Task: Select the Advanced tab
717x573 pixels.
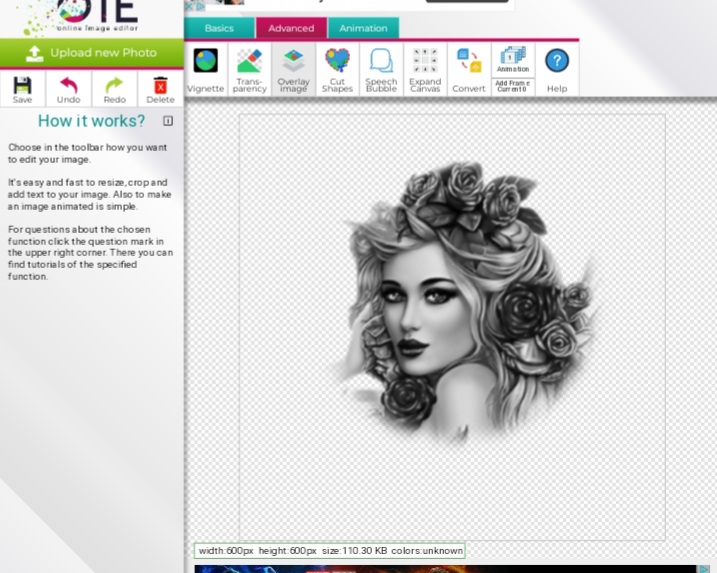Action: [291, 28]
